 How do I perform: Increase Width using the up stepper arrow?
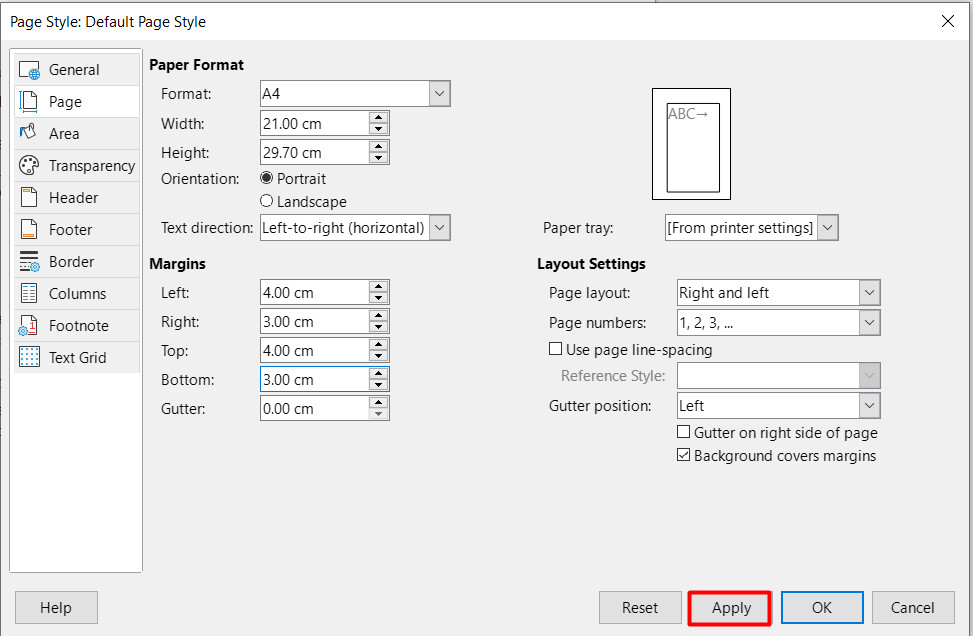coord(379,118)
